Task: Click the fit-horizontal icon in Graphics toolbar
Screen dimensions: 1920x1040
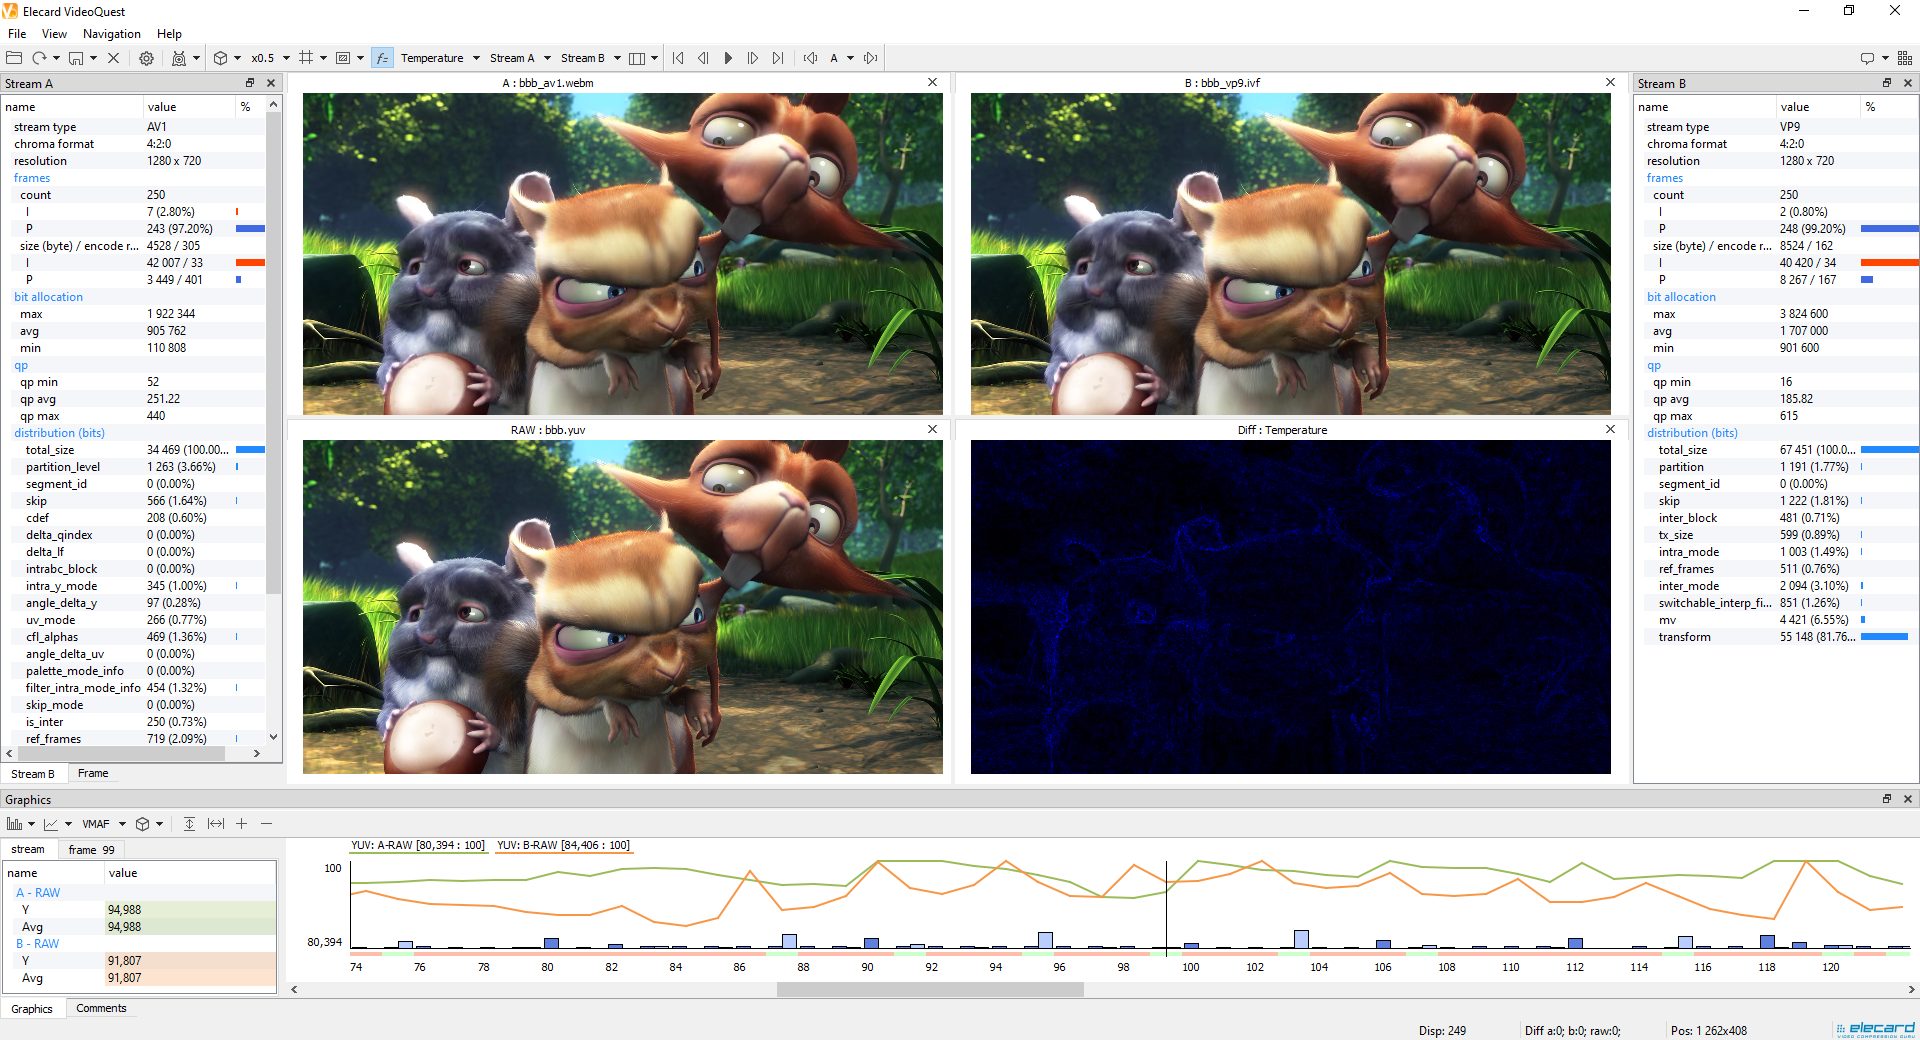Action: click(x=216, y=823)
